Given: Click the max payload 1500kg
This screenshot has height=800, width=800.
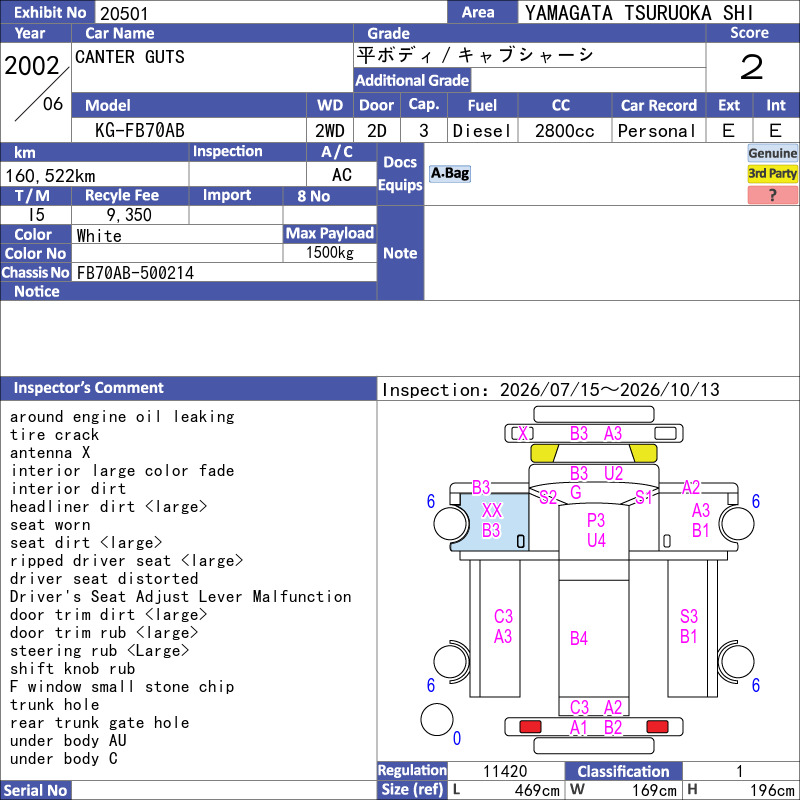Looking at the screenshot, I should (330, 253).
